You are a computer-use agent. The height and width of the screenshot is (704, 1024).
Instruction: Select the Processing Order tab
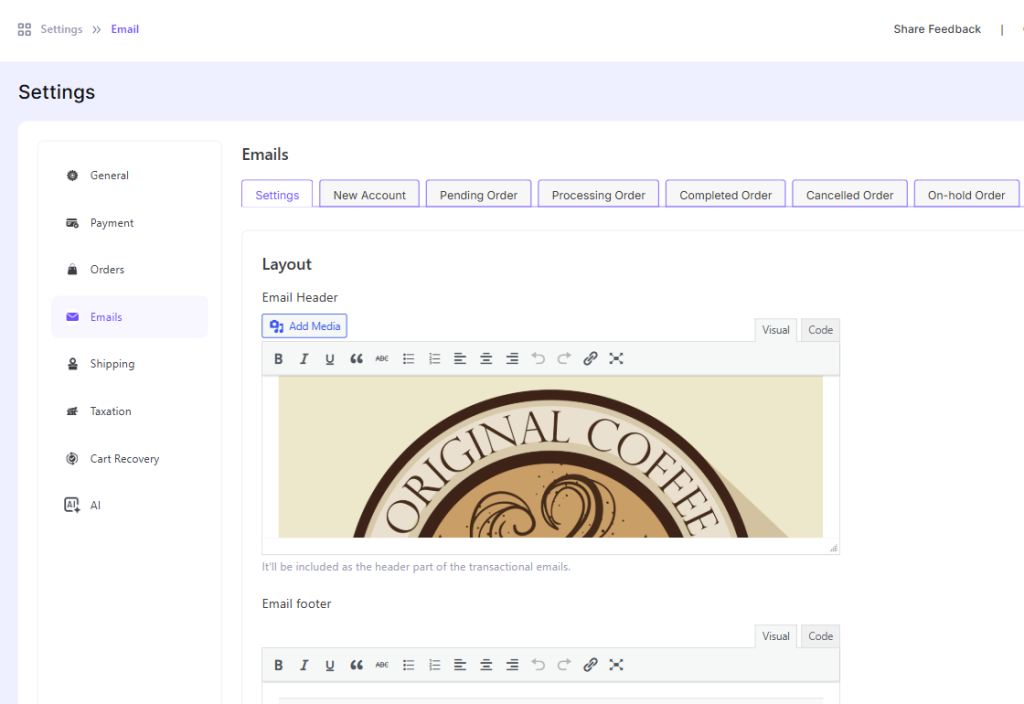tap(598, 195)
